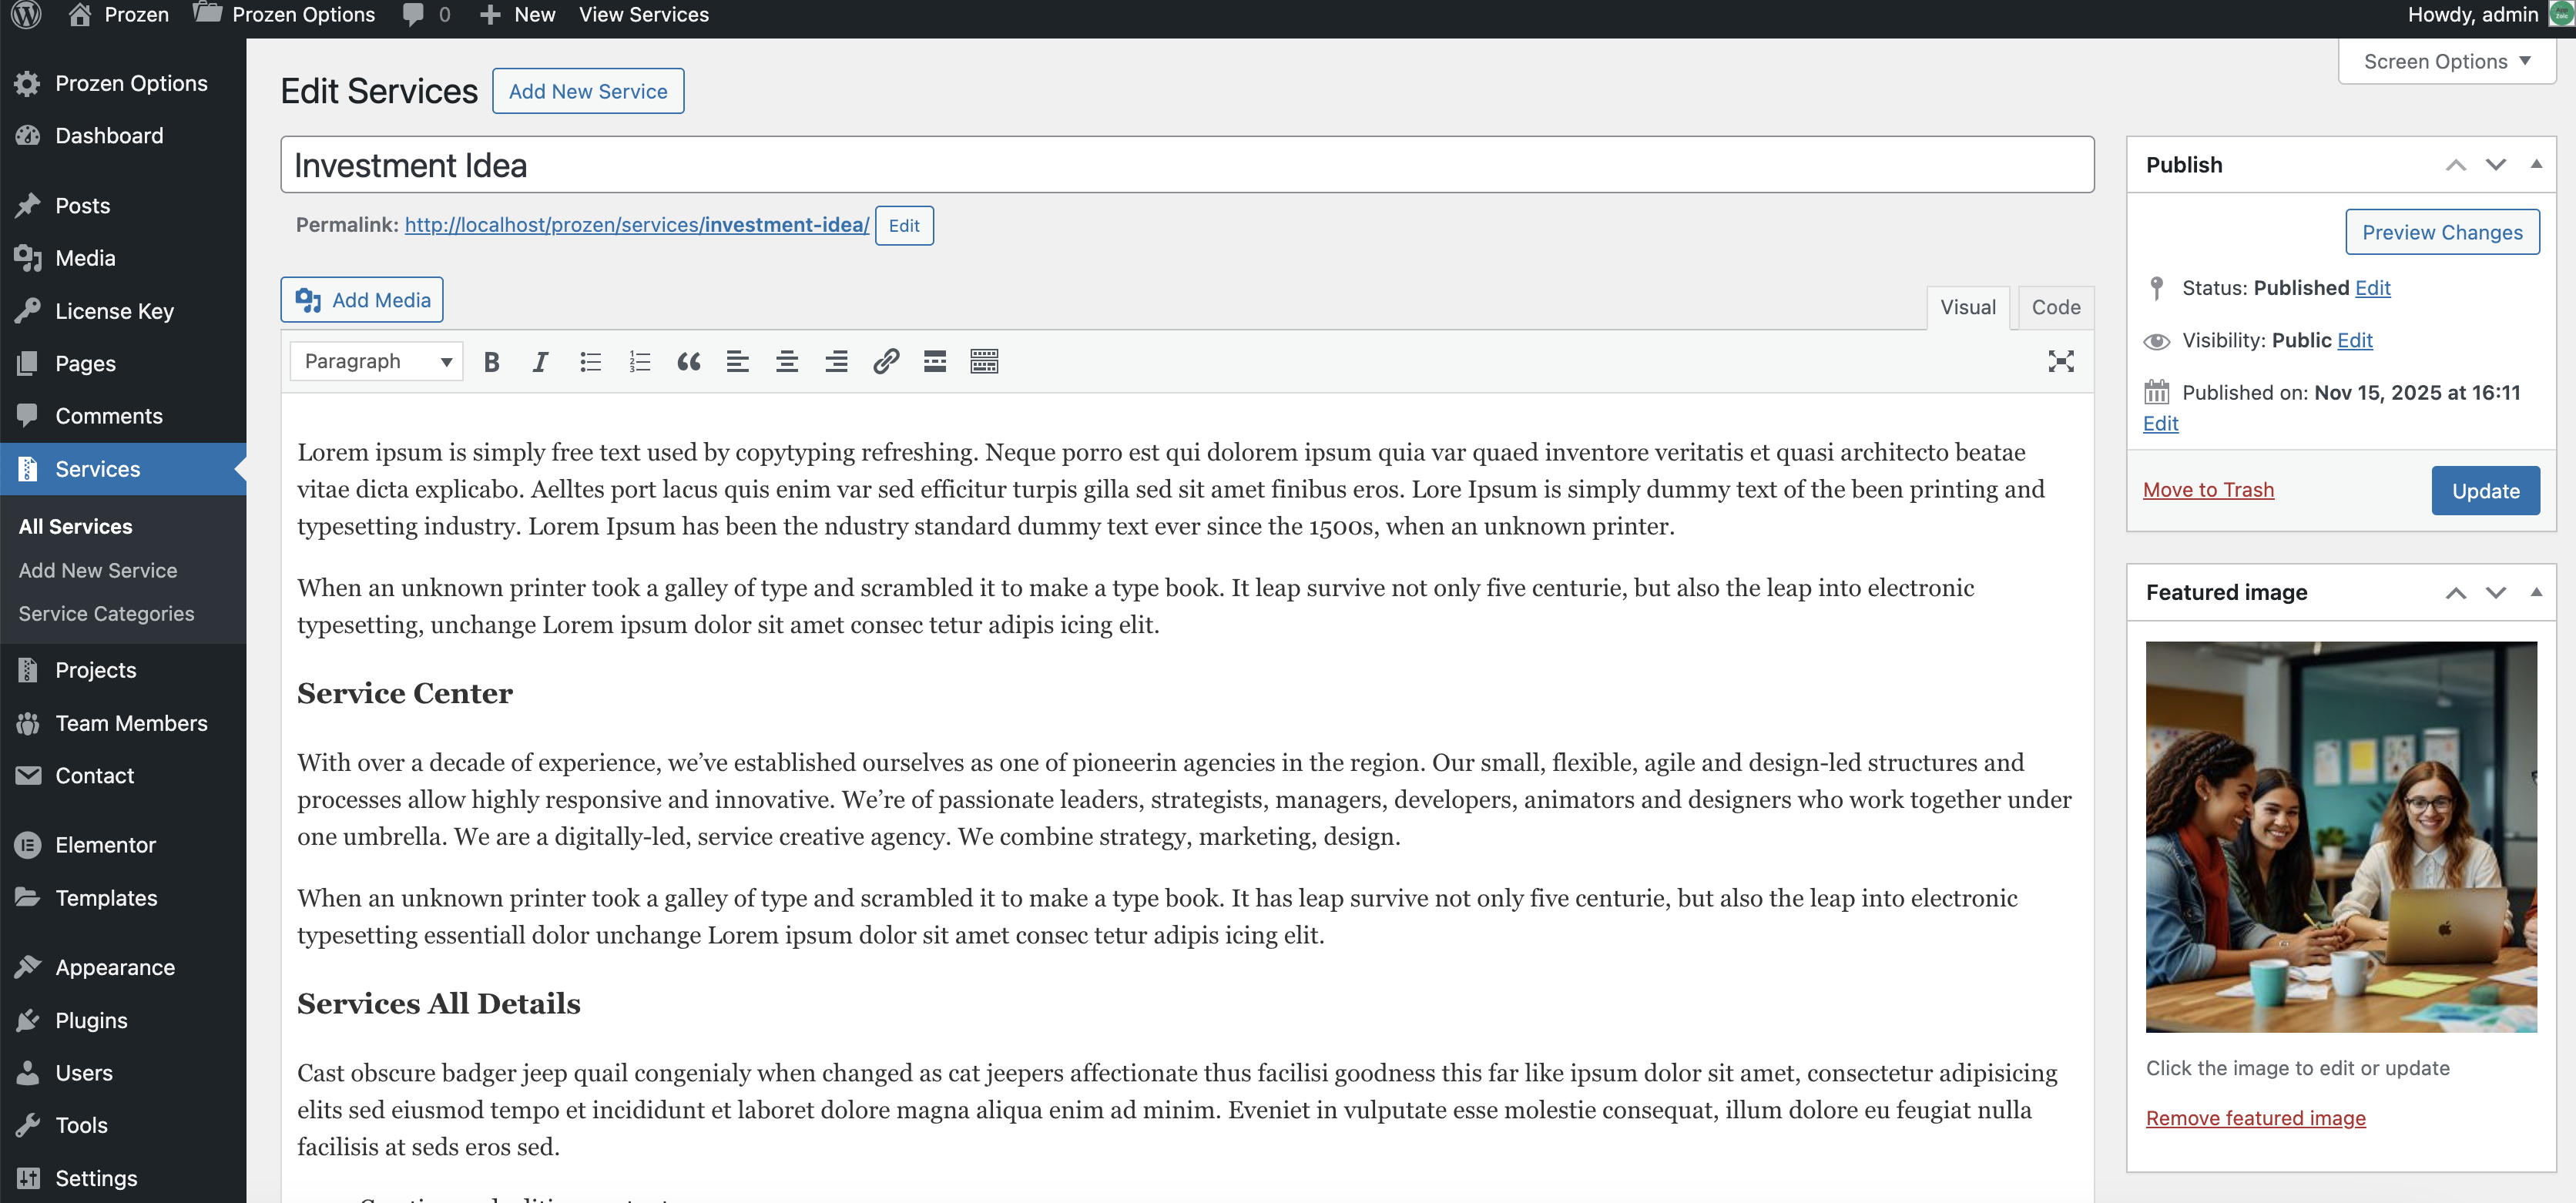Insert a numbered list
The height and width of the screenshot is (1203, 2576).
tap(639, 361)
